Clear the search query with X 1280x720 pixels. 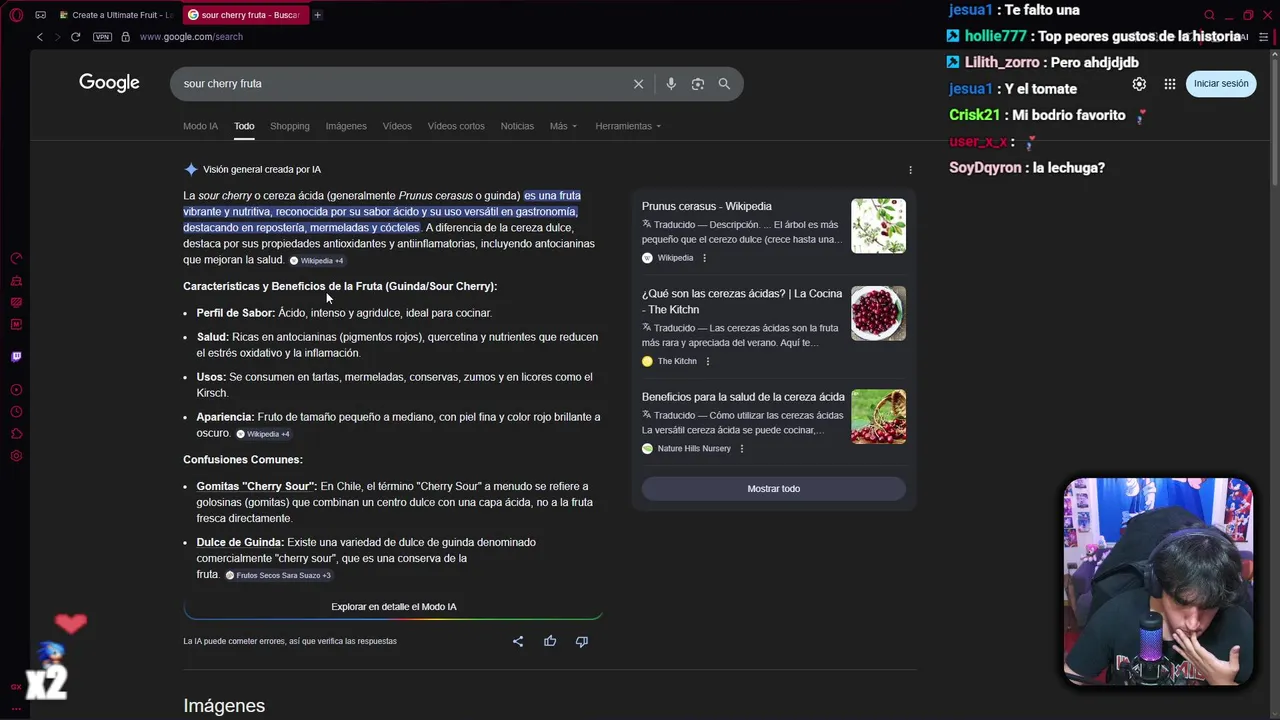coord(638,84)
